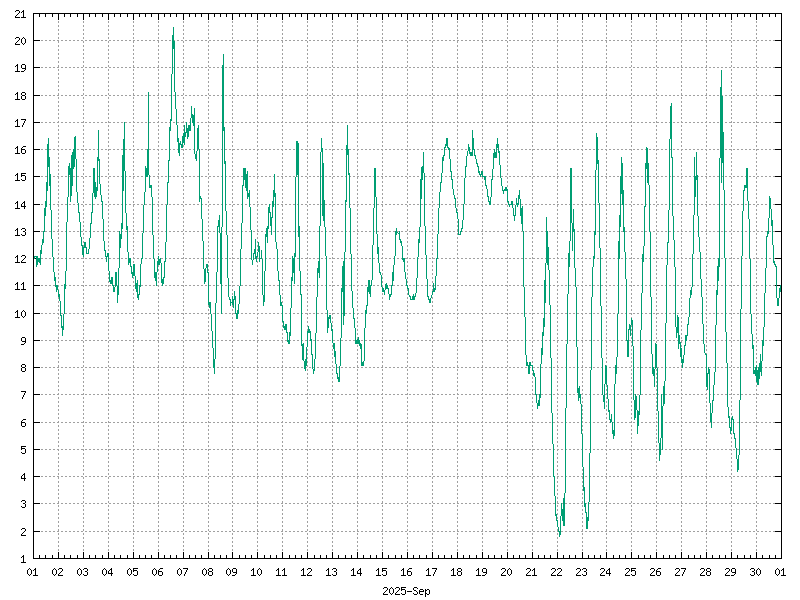Image resolution: width=800 pixels, height=600 pixels.
Task: Select the x-axis date label 07
Action: 182,572
